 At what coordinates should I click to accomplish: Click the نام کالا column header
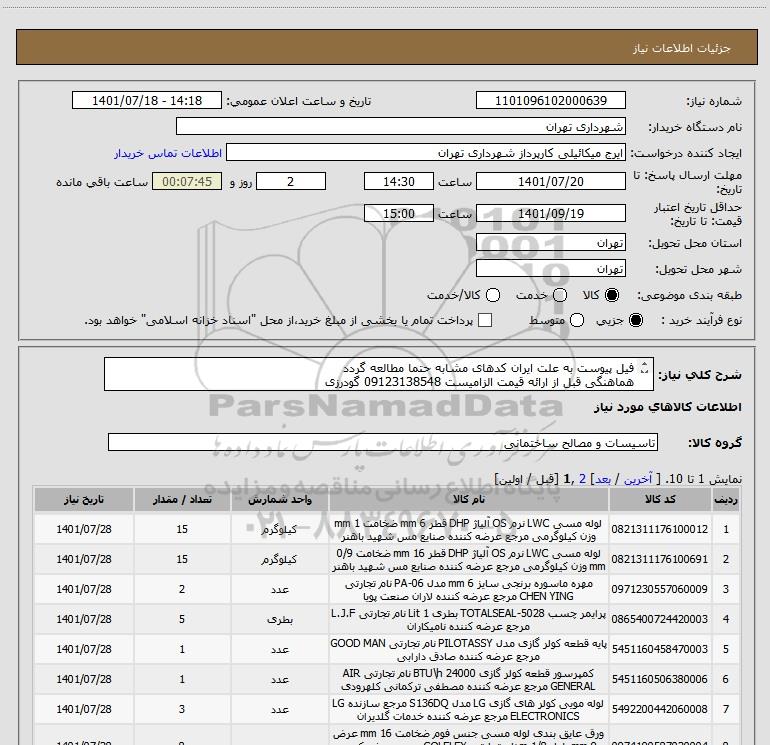[x=468, y=499]
